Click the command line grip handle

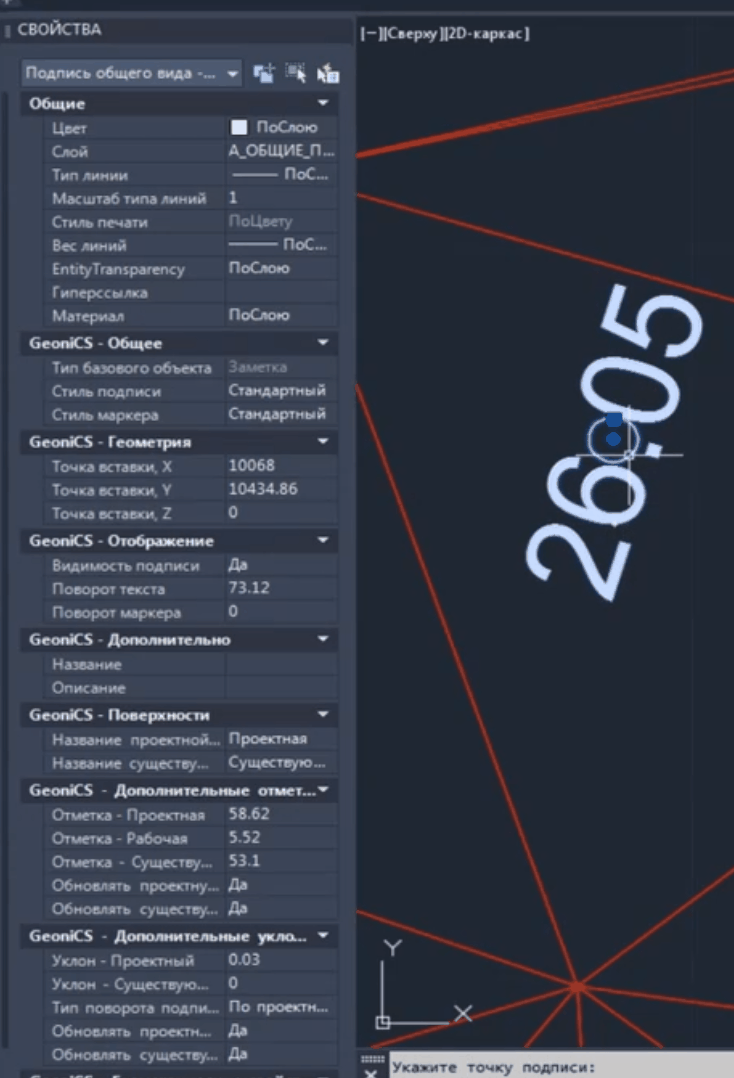(x=371, y=1058)
